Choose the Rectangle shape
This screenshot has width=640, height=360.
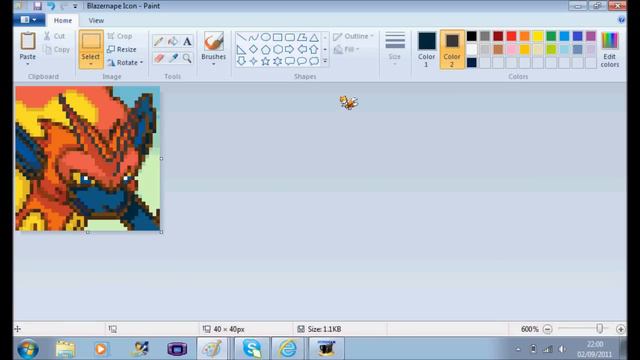click(x=278, y=38)
